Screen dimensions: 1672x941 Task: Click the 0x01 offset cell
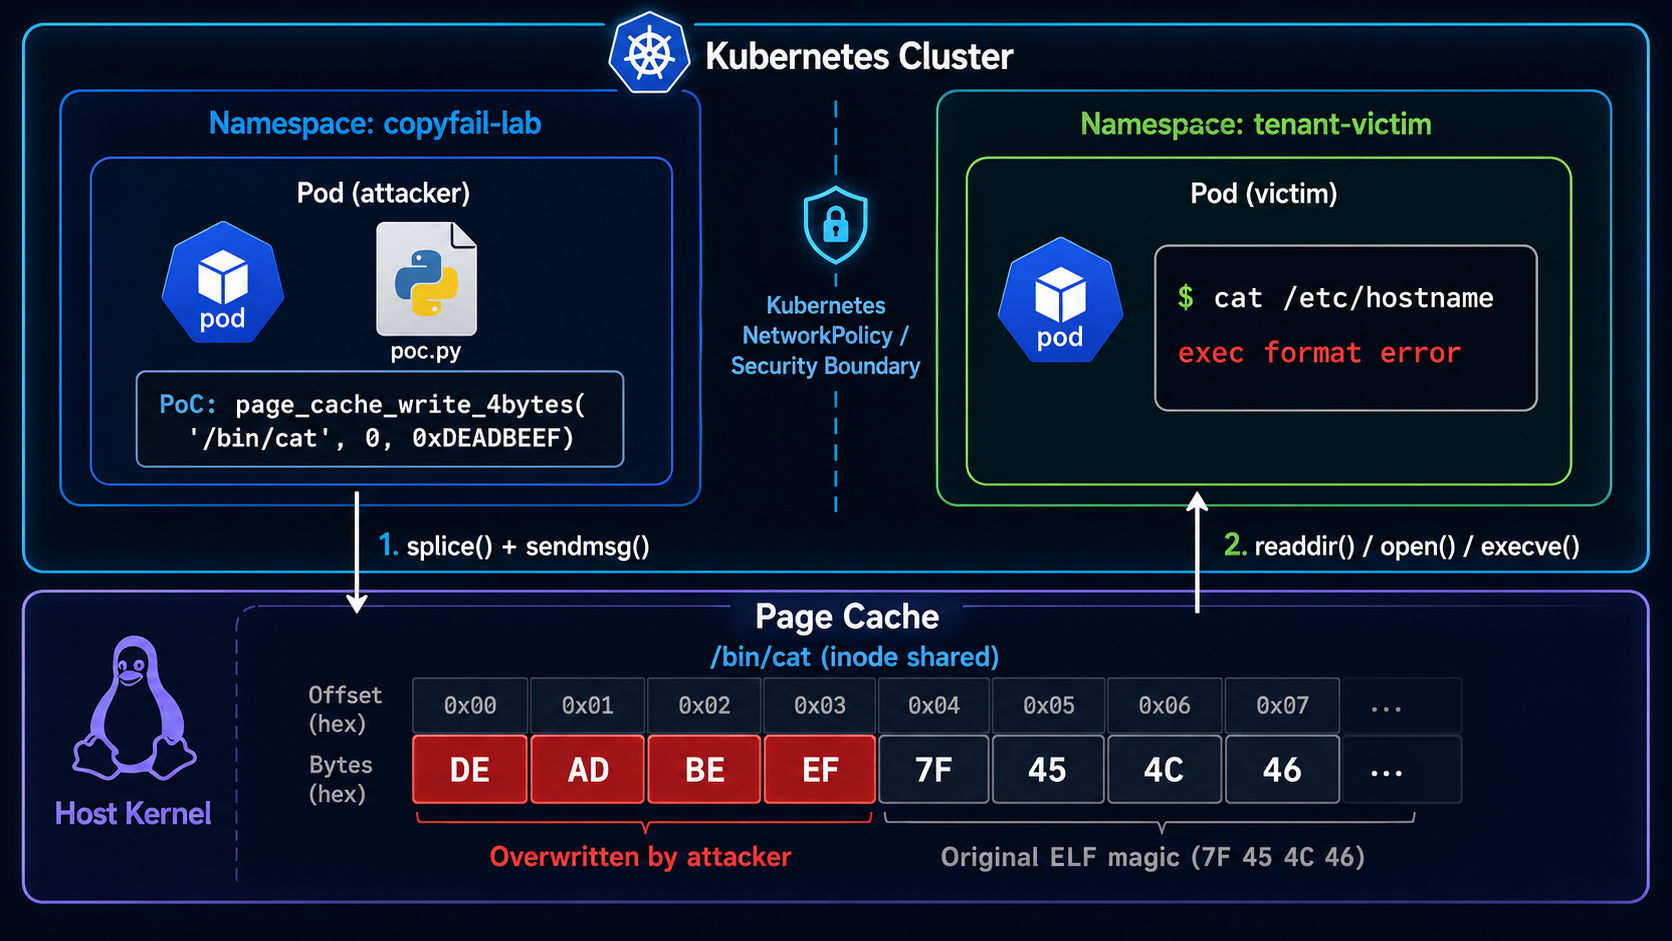(x=587, y=706)
